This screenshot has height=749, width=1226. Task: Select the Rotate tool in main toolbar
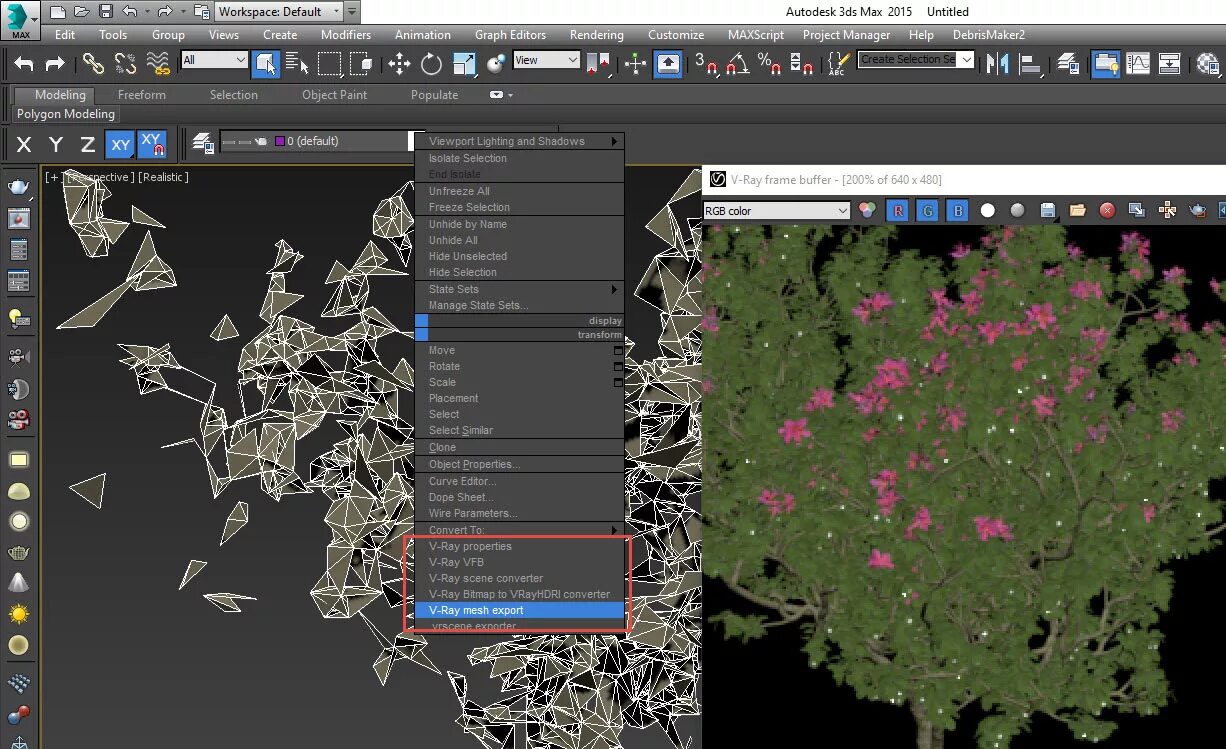(x=431, y=65)
